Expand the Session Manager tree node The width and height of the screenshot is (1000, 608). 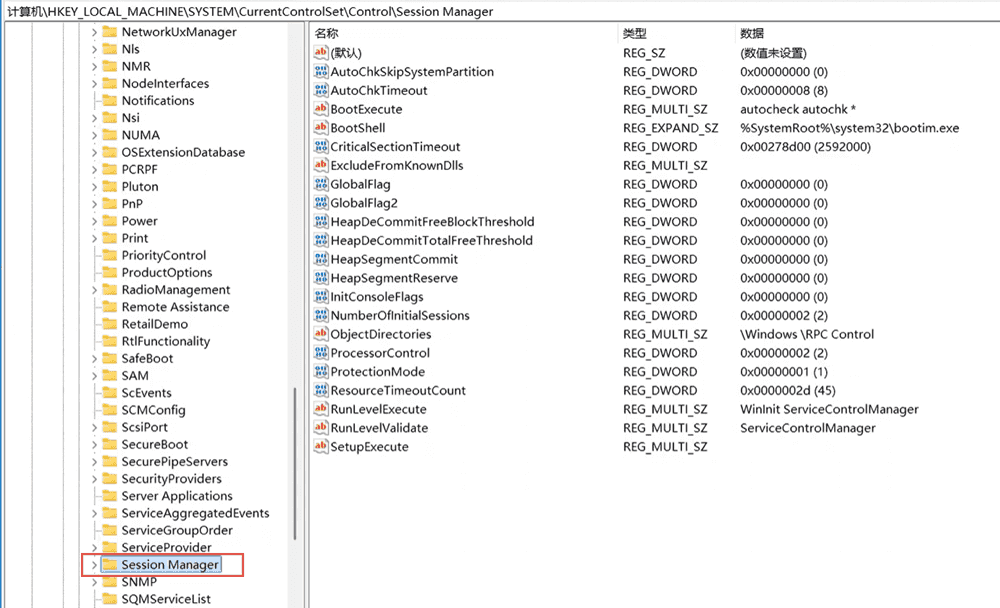point(94,565)
